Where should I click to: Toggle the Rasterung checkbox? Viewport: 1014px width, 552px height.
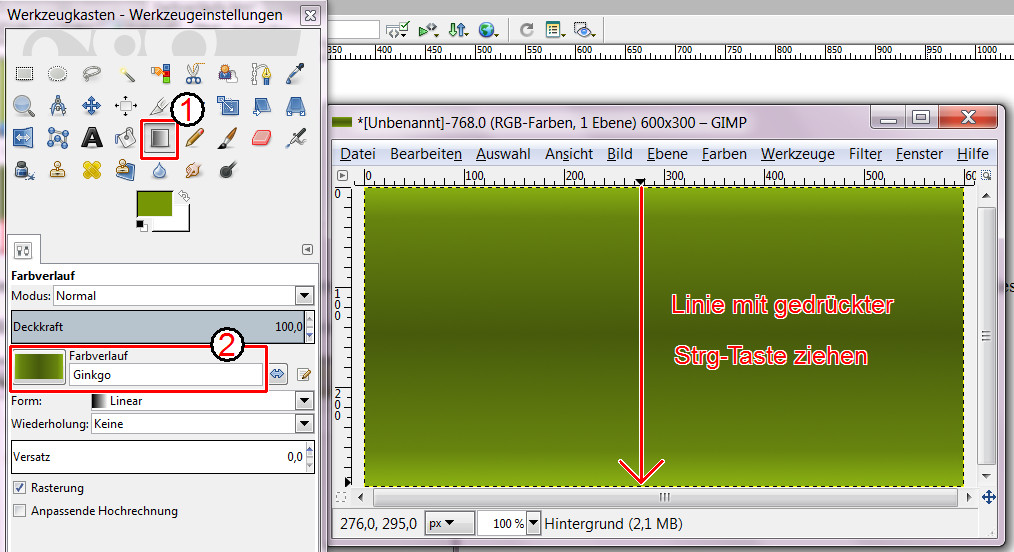tap(19, 487)
